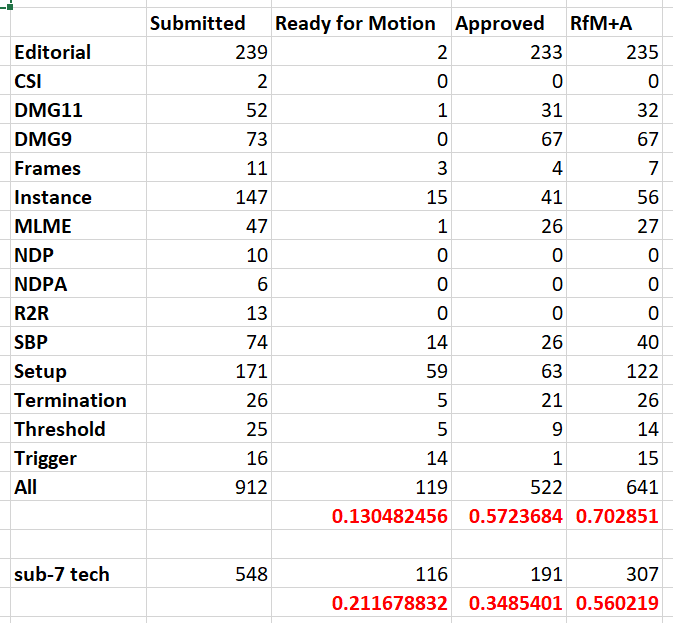This screenshot has height=623, width=673.
Task: Select the 'Approved' header cell
Action: click(509, 22)
